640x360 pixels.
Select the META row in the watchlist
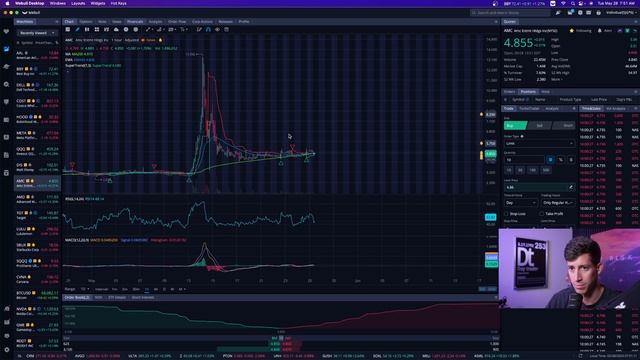tap(37, 135)
